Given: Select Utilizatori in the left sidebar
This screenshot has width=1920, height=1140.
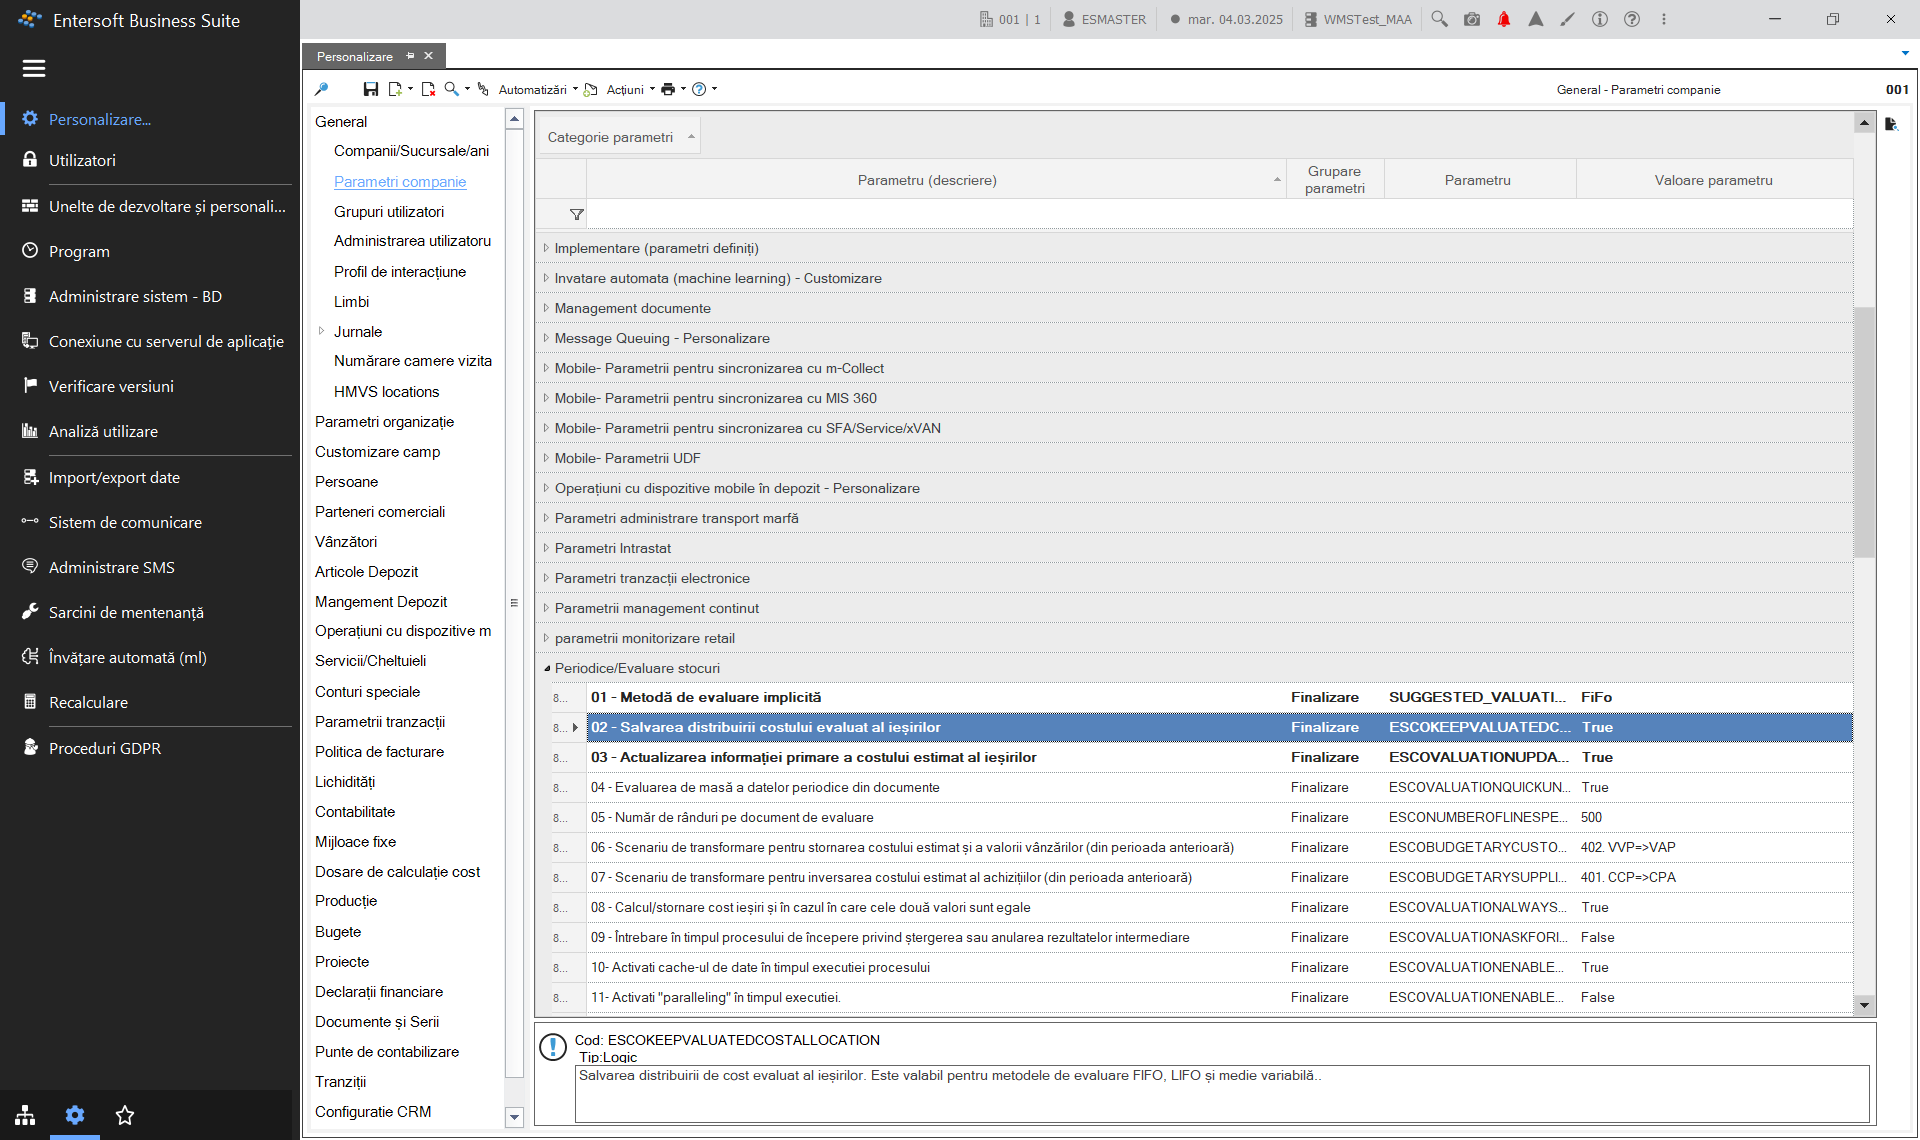Looking at the screenshot, I should (82, 160).
